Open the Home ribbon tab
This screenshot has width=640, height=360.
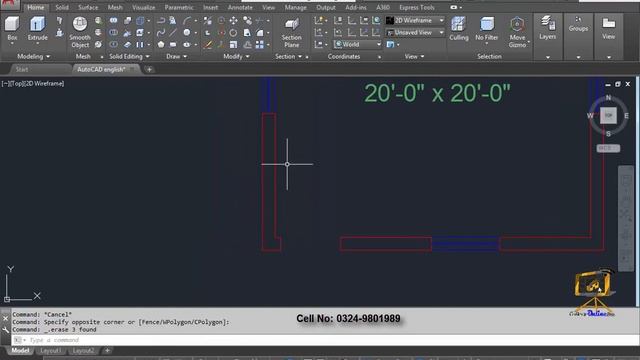pos(36,7)
